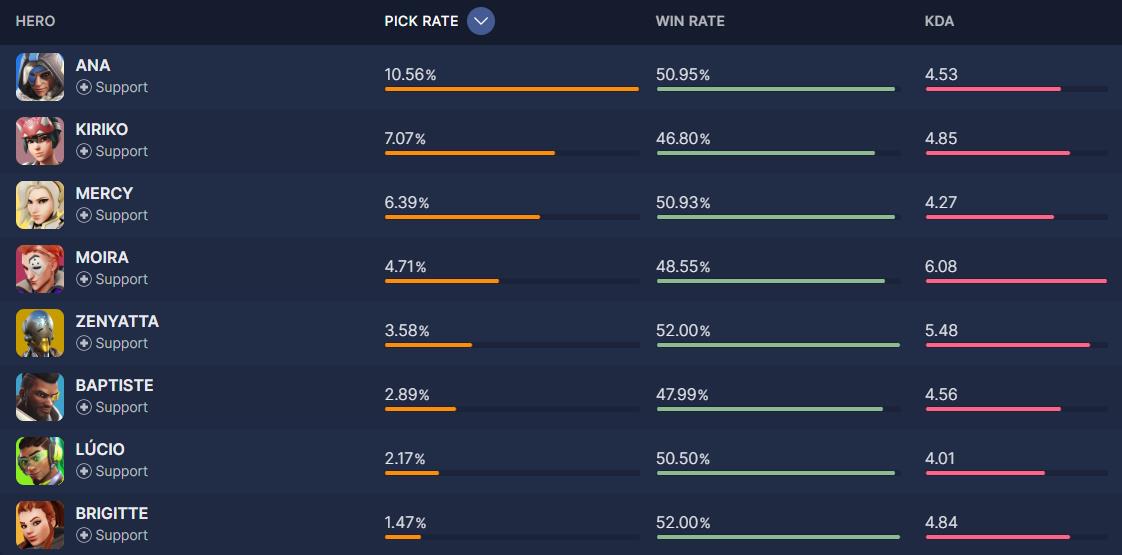Open the ZENYATTA hero name link

pyautogui.click(x=117, y=322)
